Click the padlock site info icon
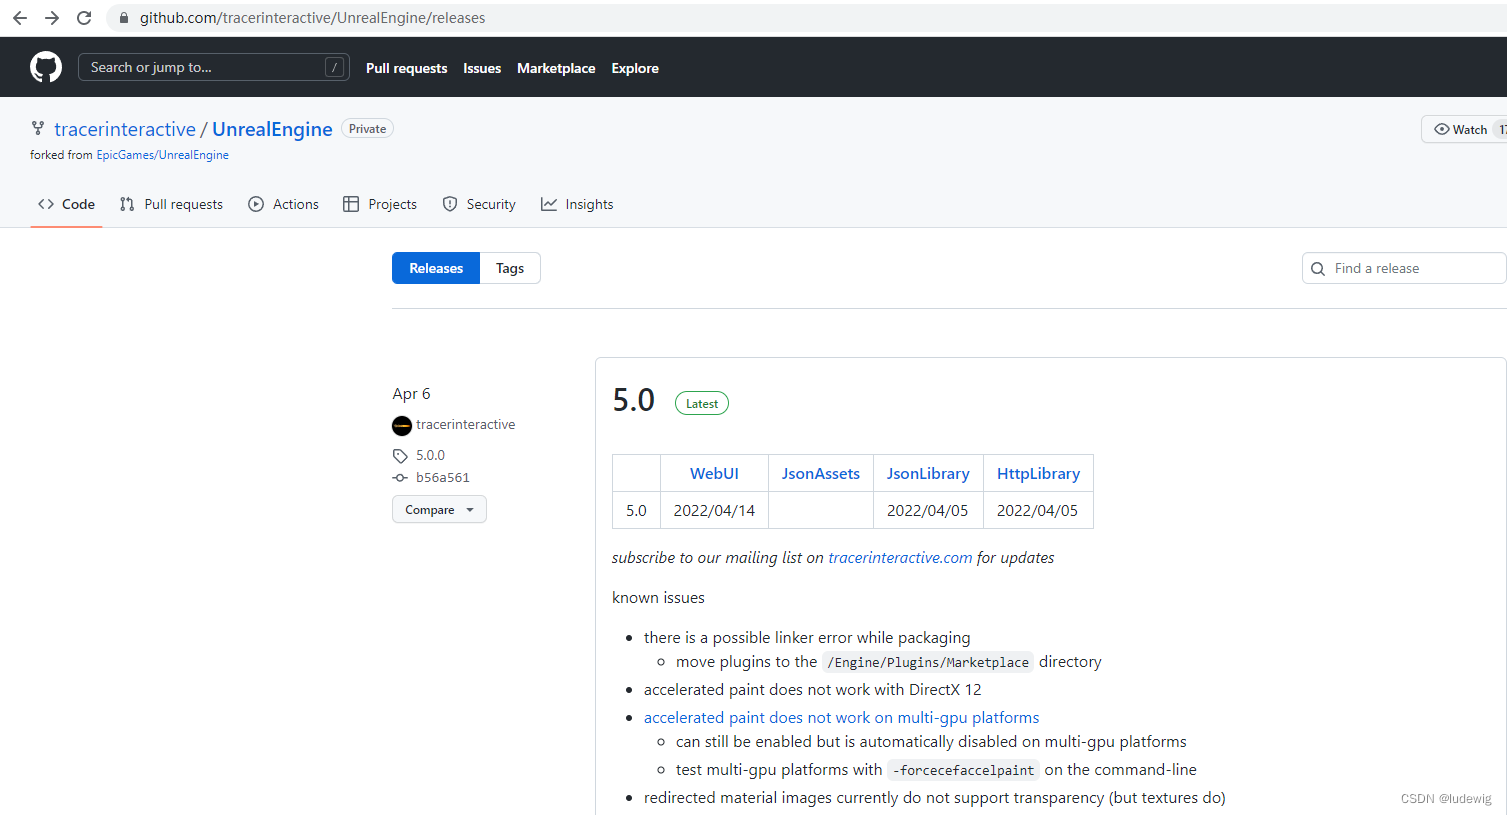 (124, 18)
